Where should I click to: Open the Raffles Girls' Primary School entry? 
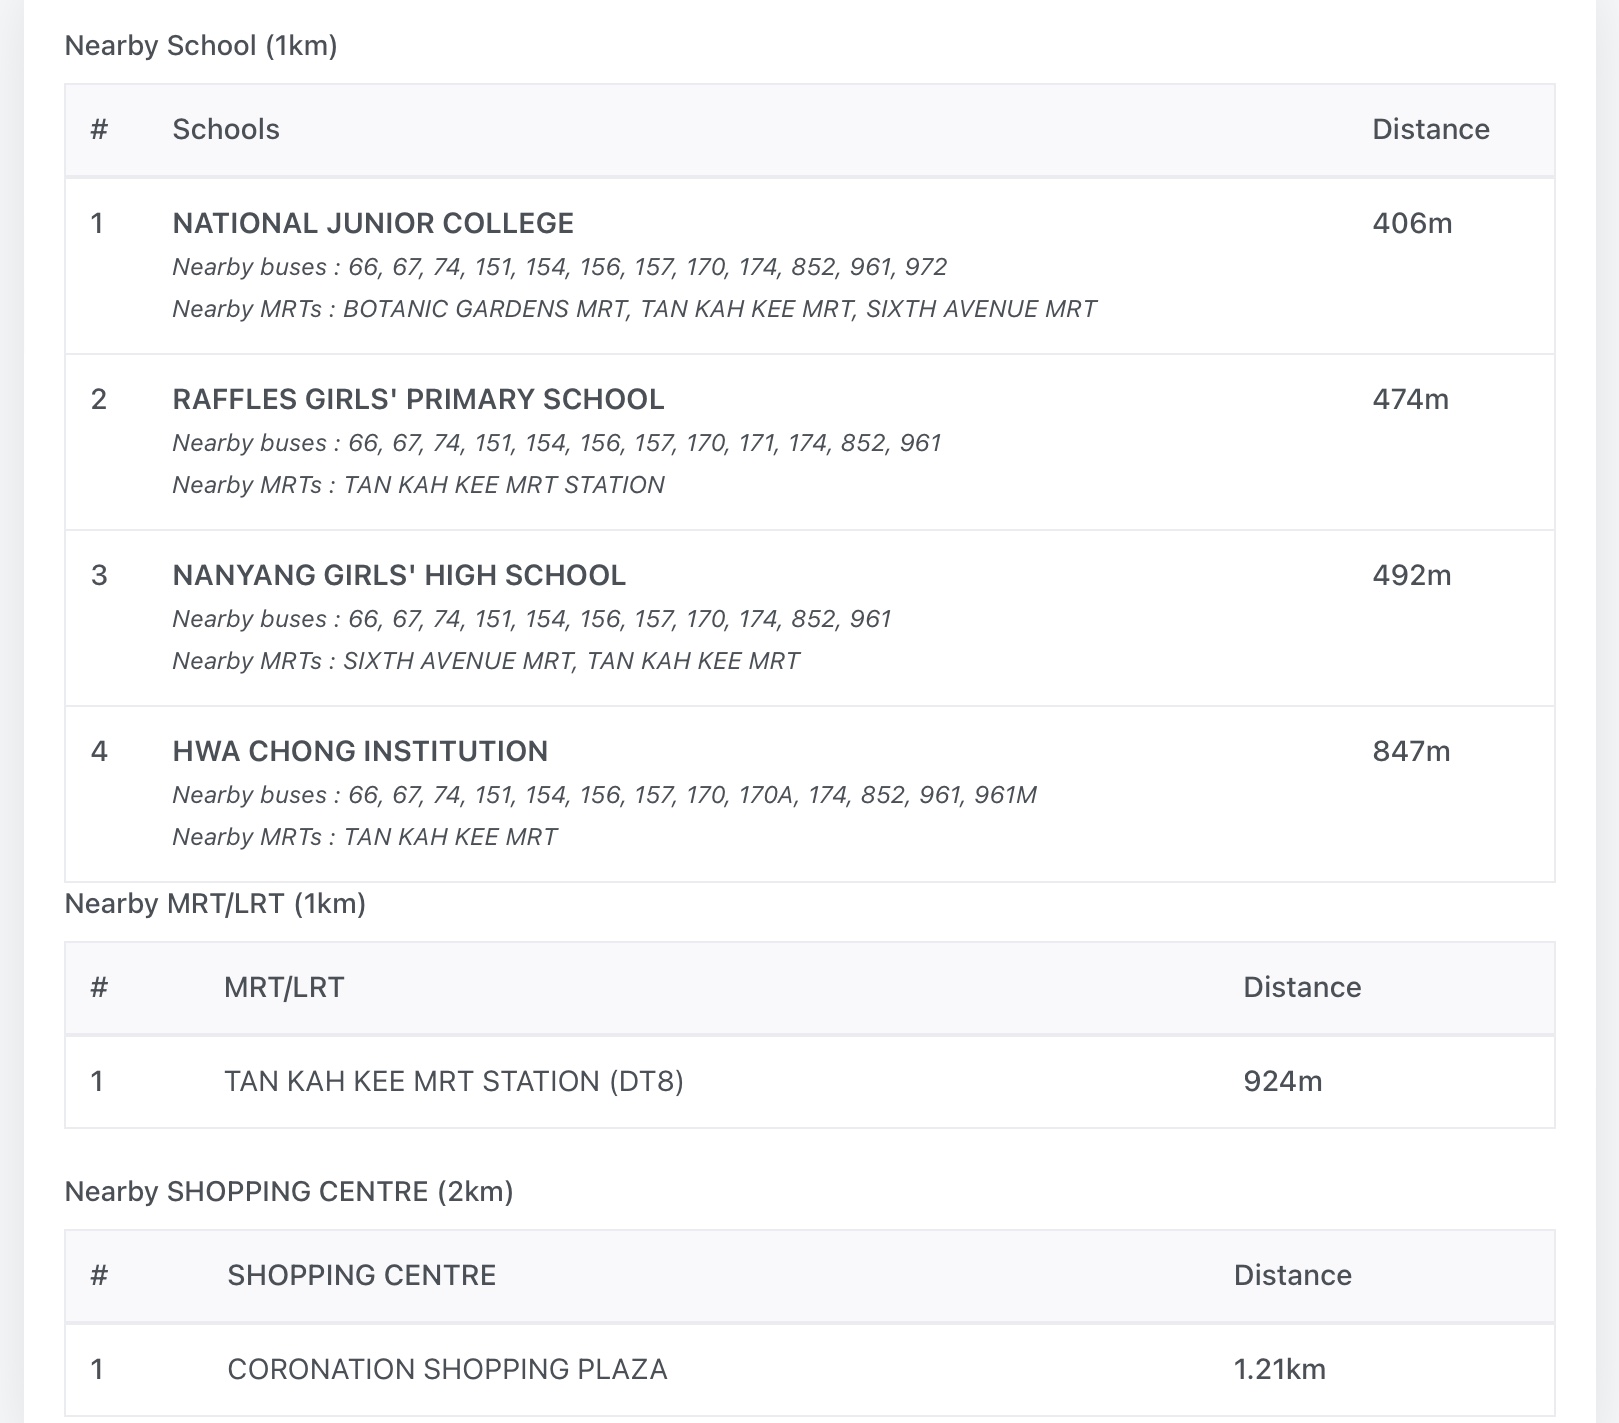click(418, 399)
